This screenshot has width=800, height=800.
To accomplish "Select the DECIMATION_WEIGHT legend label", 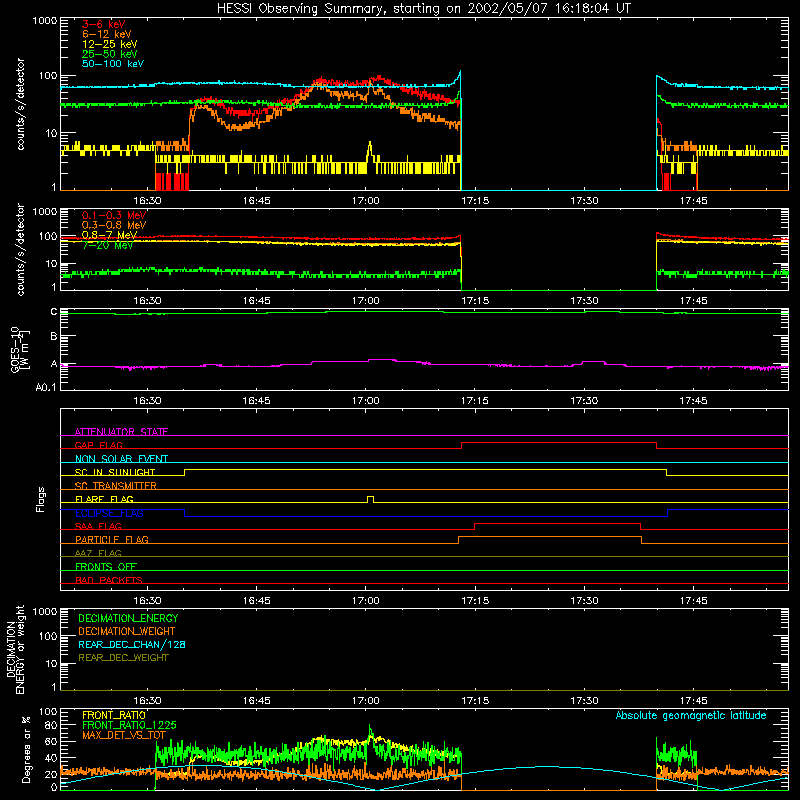I will (x=127, y=632).
